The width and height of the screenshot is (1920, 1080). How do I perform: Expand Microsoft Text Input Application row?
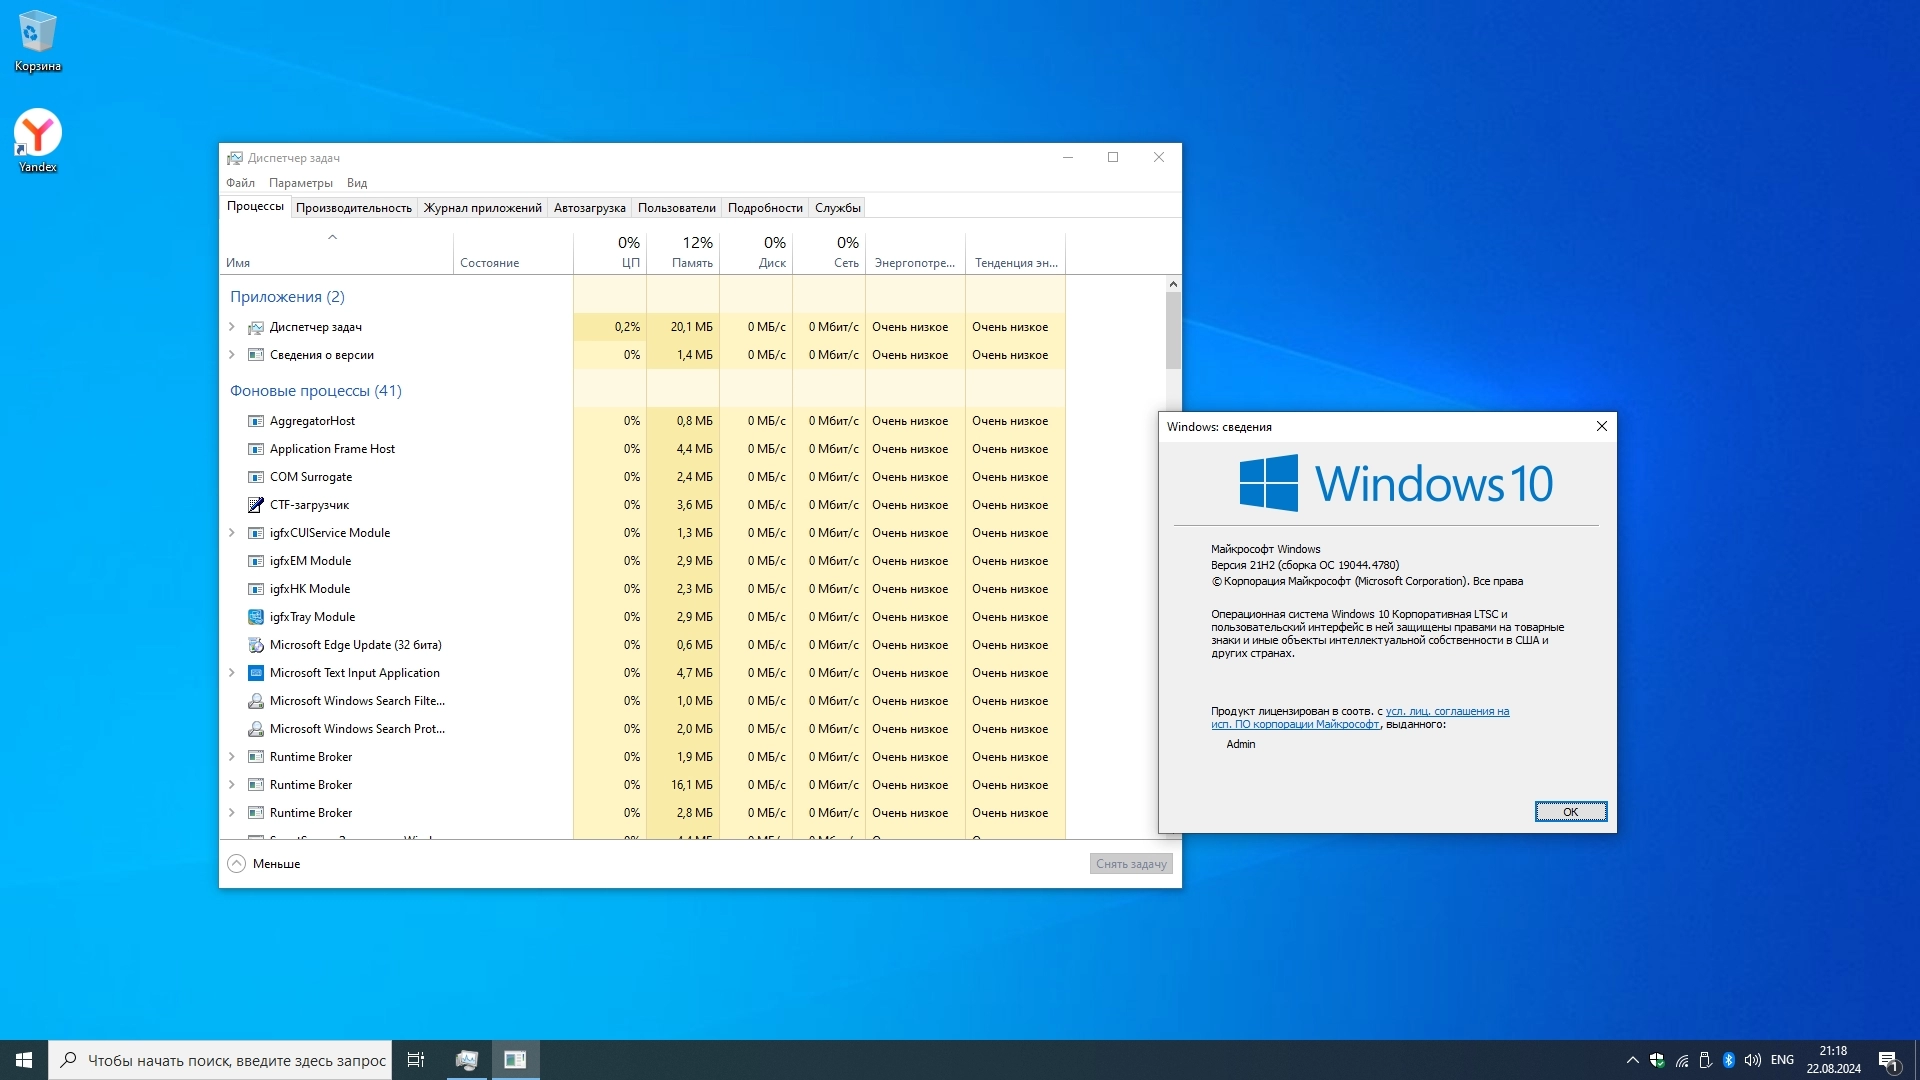pos(232,673)
